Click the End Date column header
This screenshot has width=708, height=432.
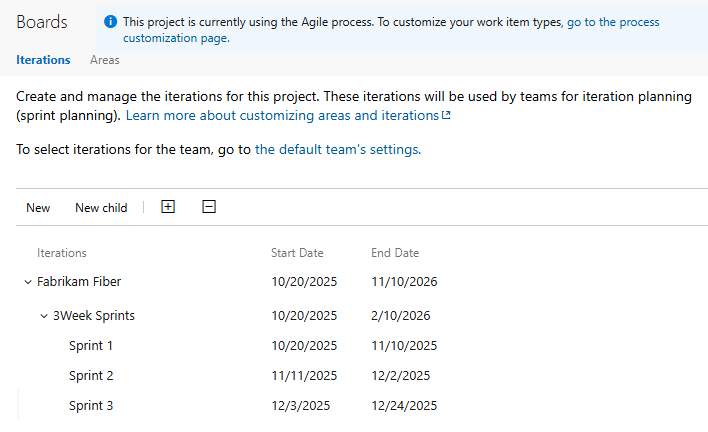tap(395, 253)
